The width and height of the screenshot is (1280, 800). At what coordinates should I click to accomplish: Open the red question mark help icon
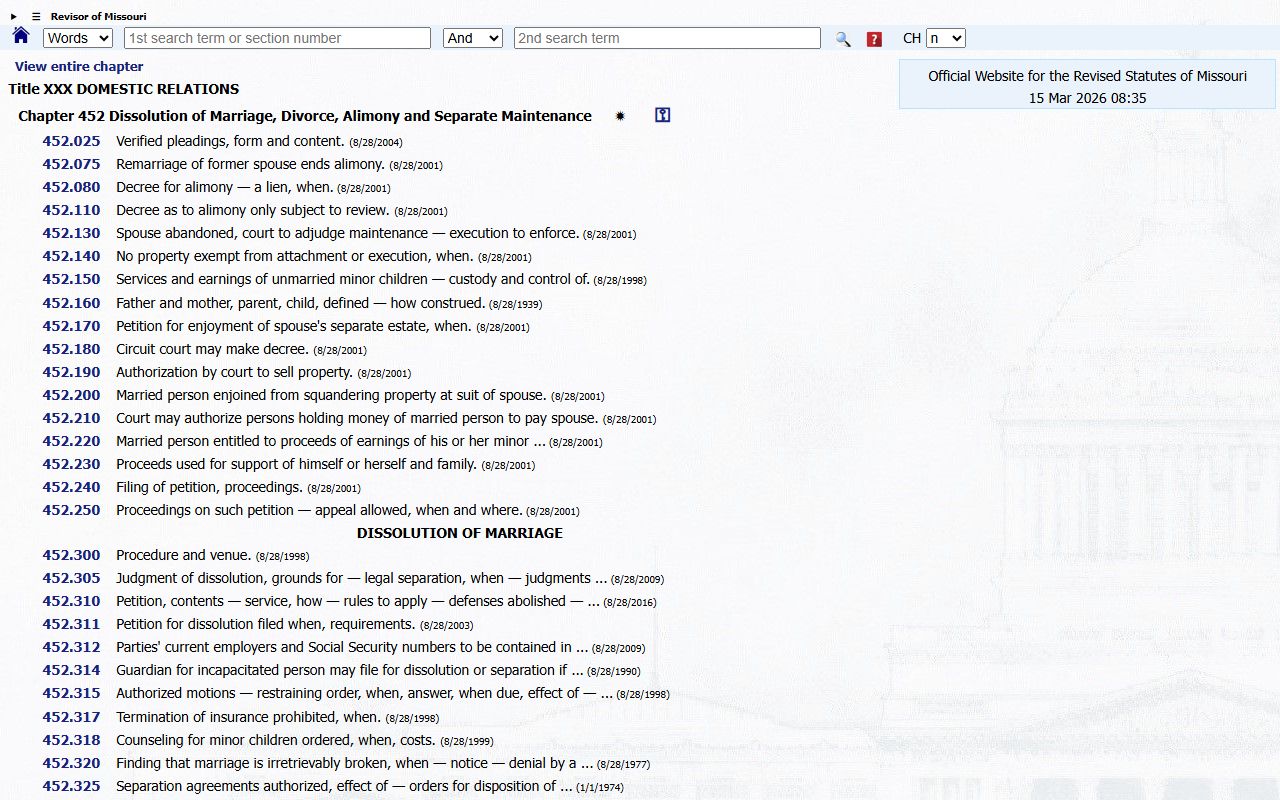874,39
